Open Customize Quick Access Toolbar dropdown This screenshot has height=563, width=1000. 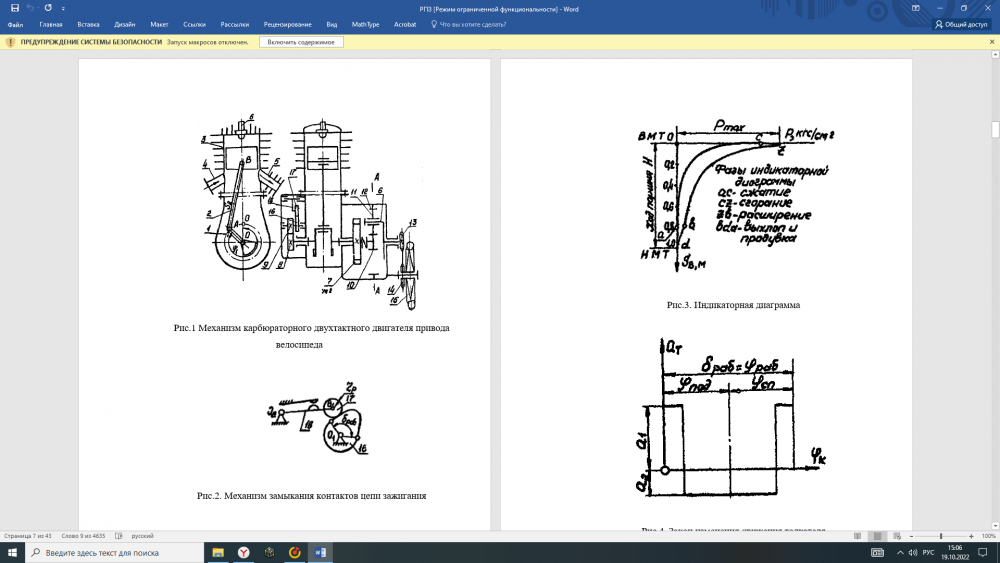tap(63, 8)
